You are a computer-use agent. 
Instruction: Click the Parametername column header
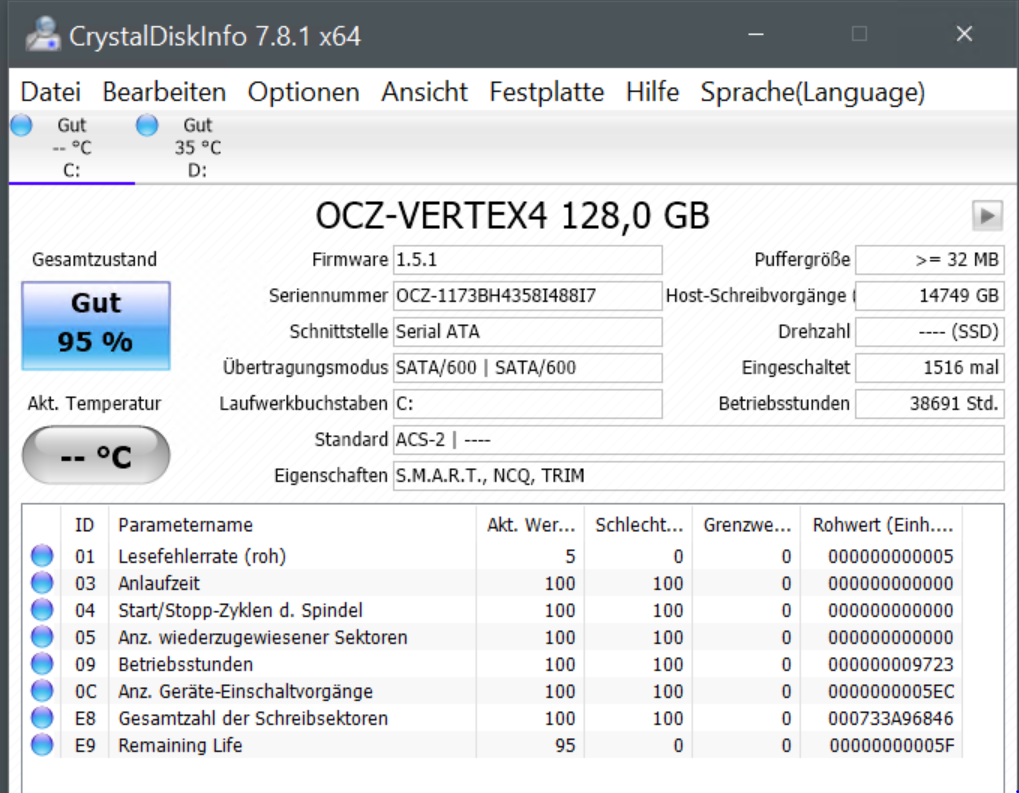pos(292,525)
